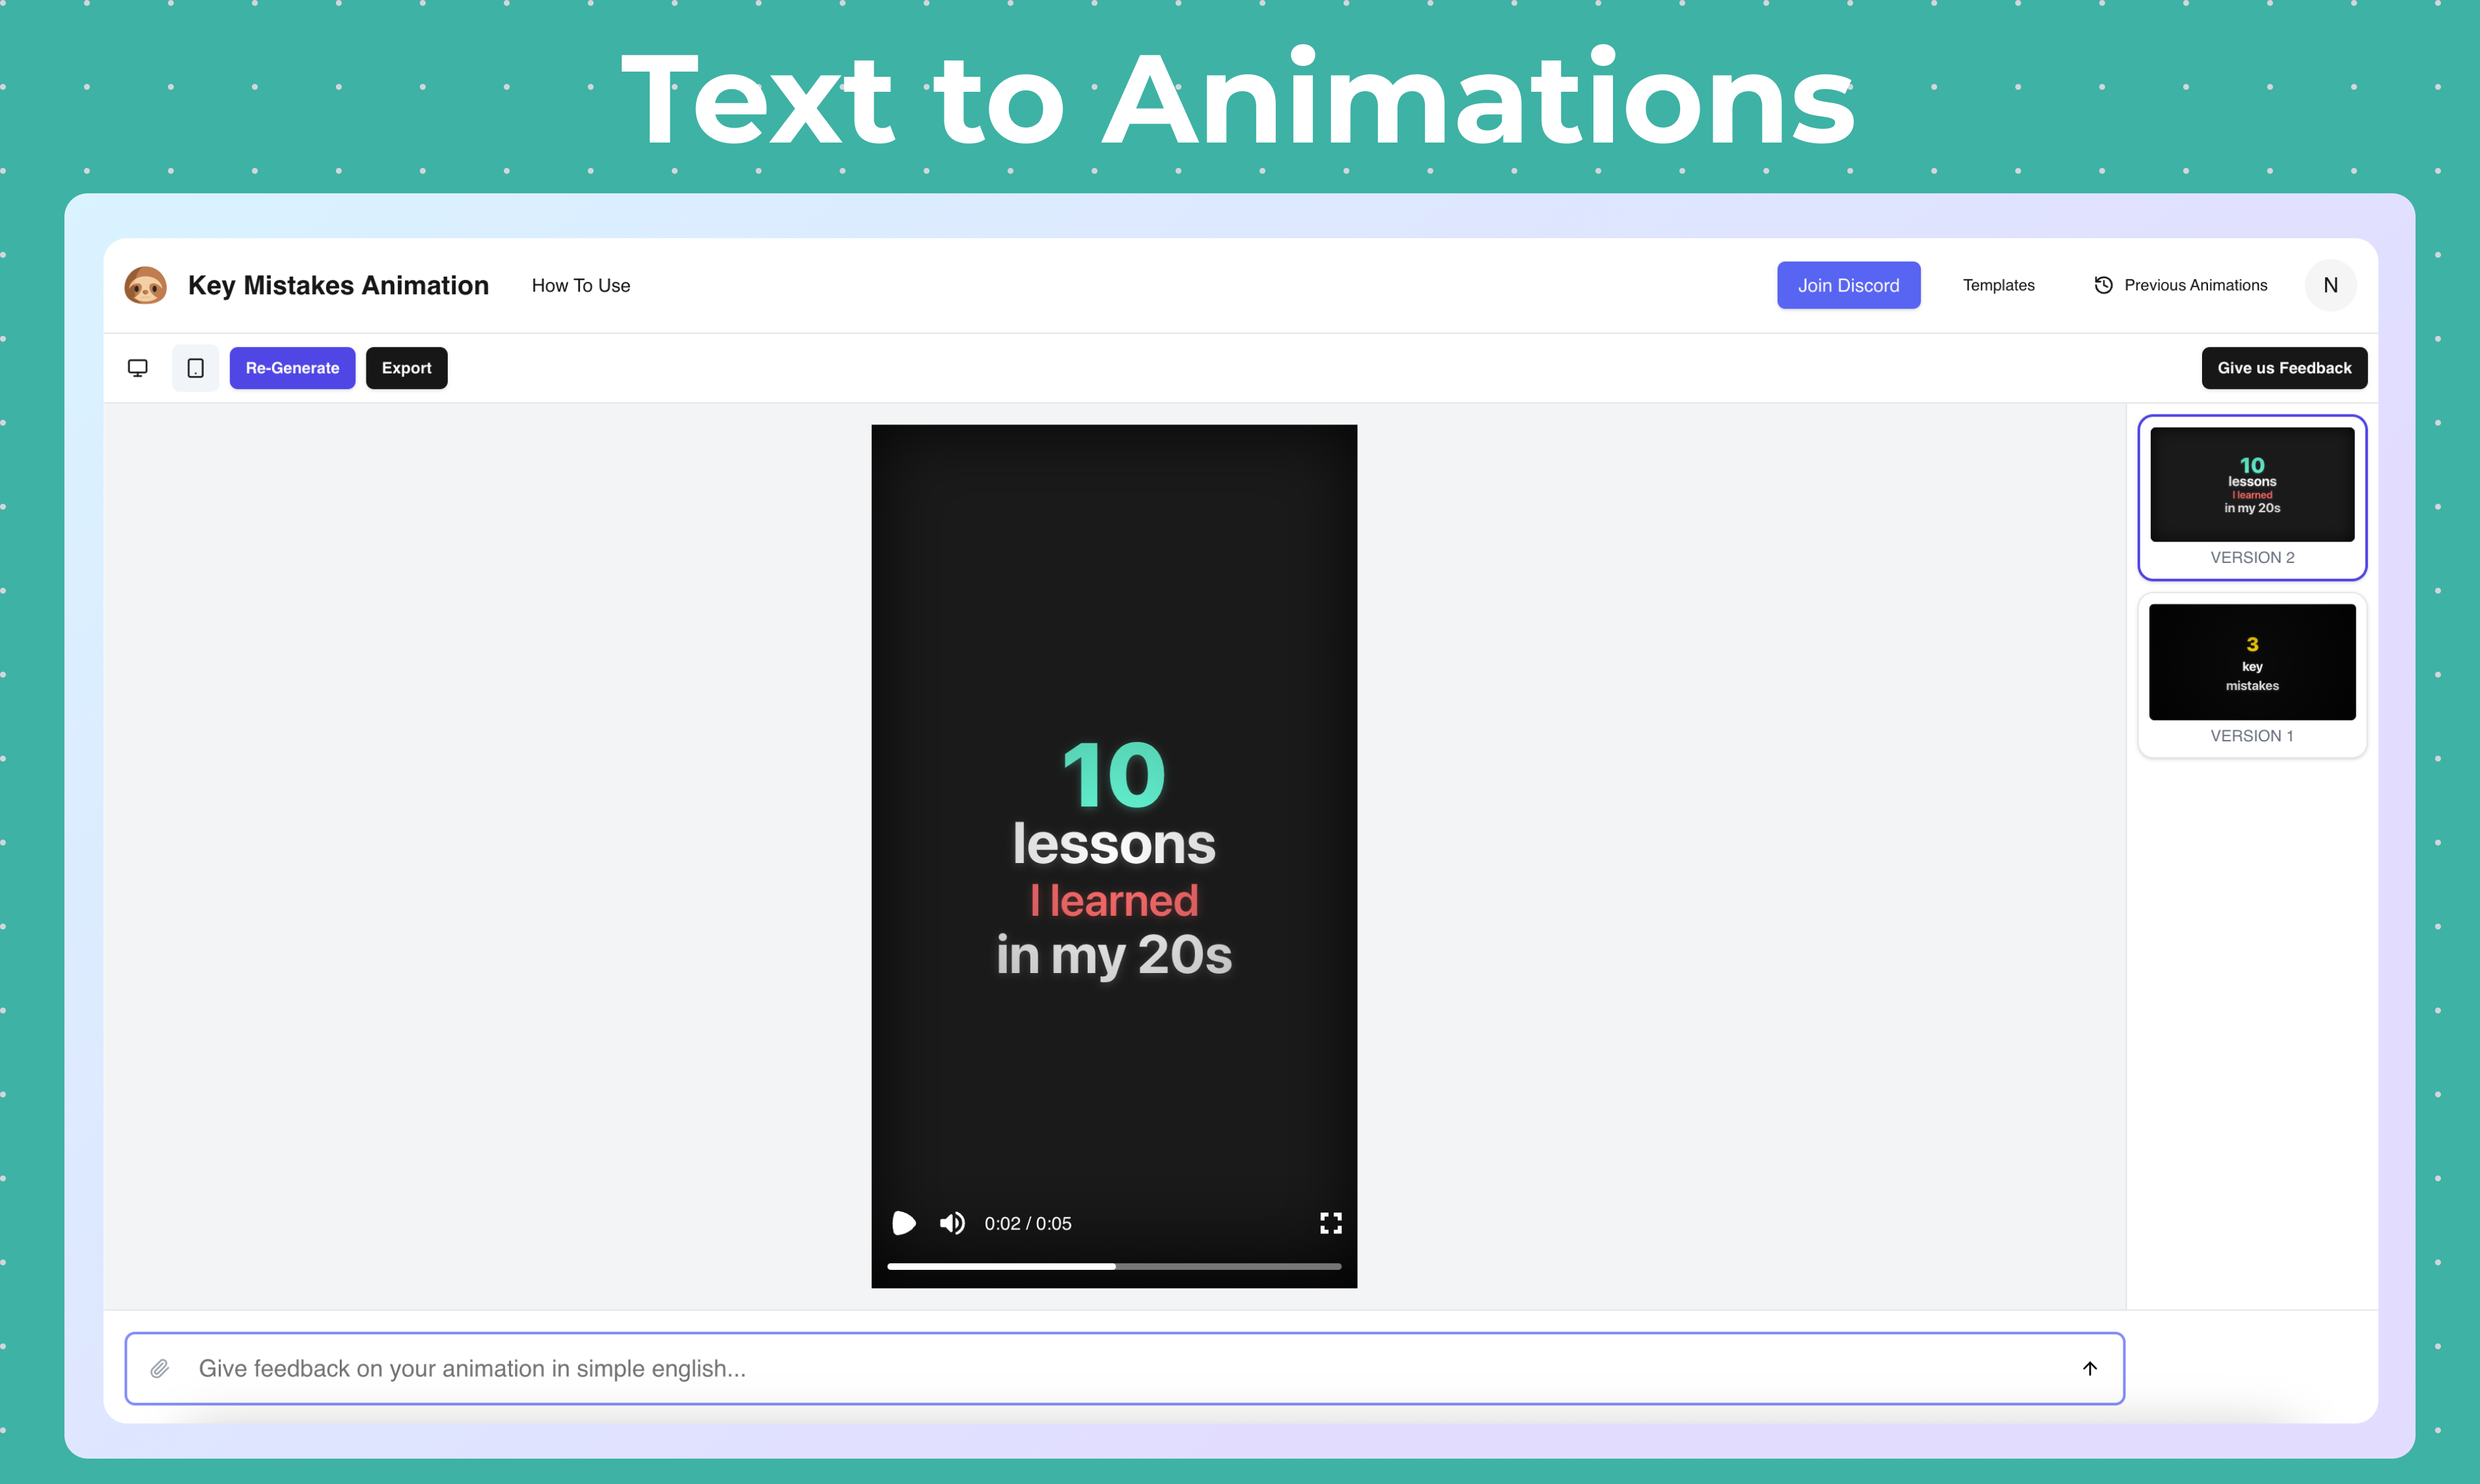2480x1484 pixels.
Task: Enter fullscreen video mode
Action: click(1330, 1223)
